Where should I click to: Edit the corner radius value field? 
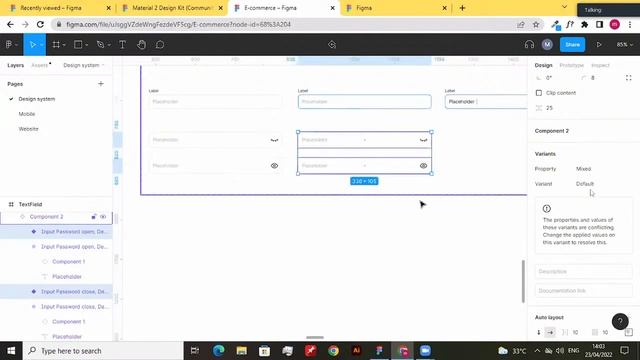(x=593, y=78)
